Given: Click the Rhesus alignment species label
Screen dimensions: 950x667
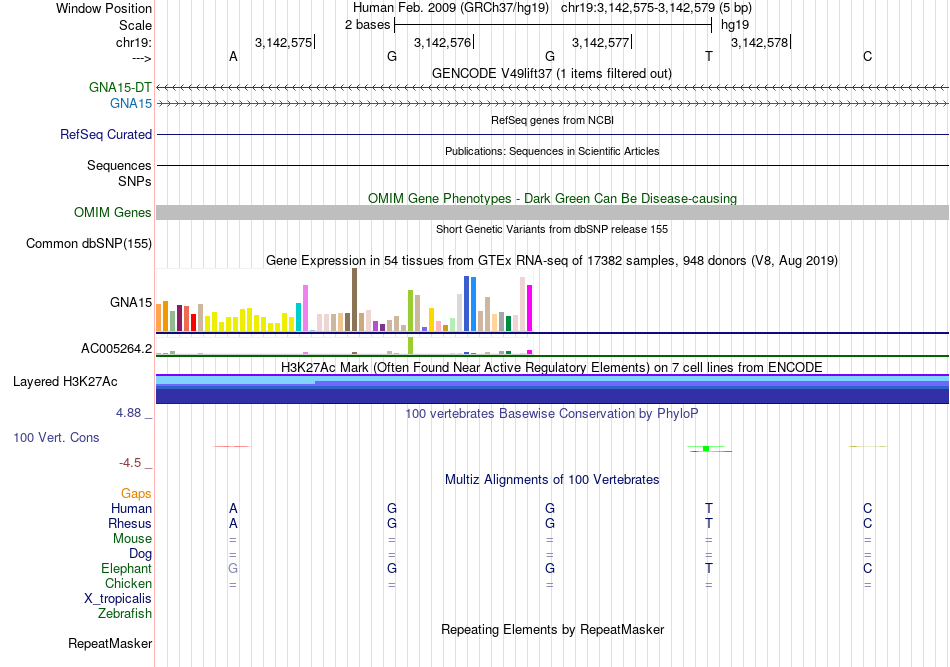Looking at the screenshot, I should pyautogui.click(x=130, y=523).
